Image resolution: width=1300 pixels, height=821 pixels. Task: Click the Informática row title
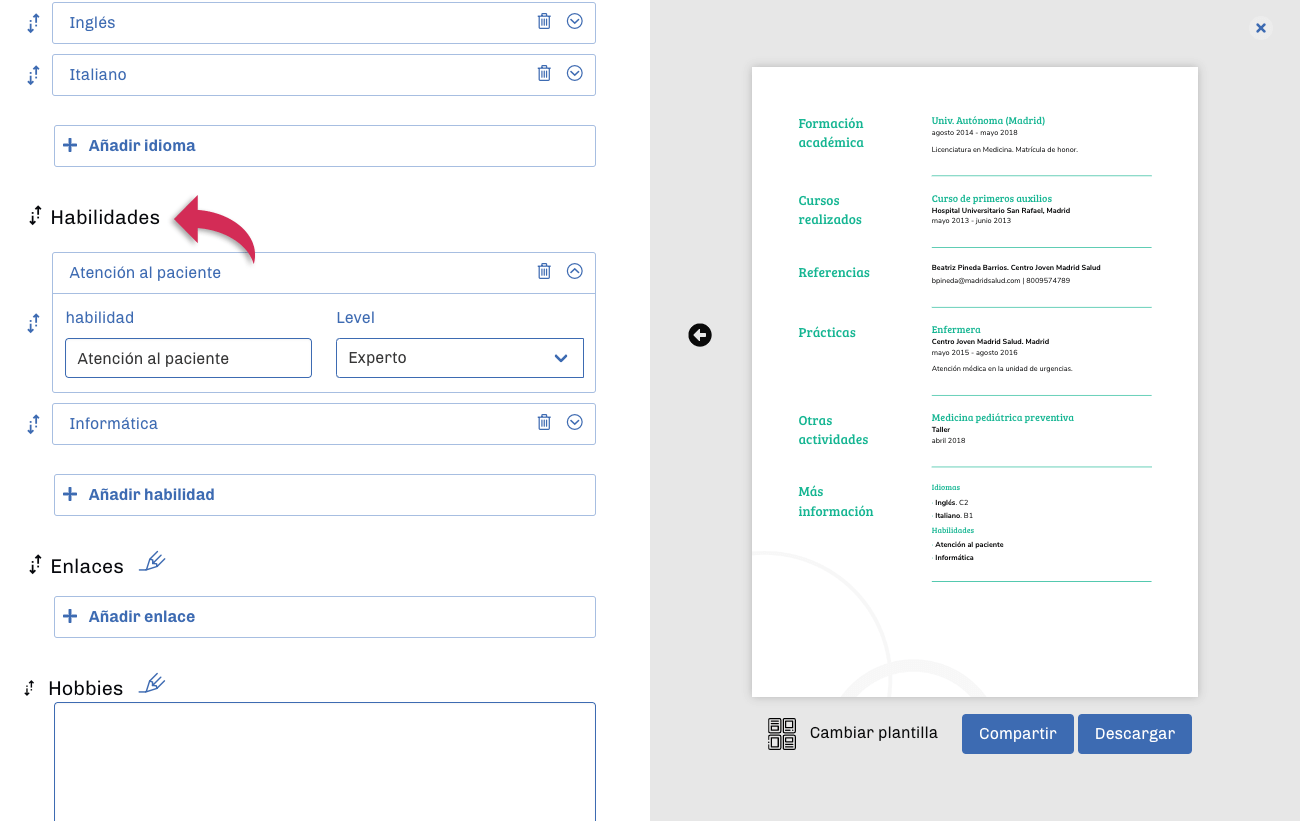click(x=113, y=424)
